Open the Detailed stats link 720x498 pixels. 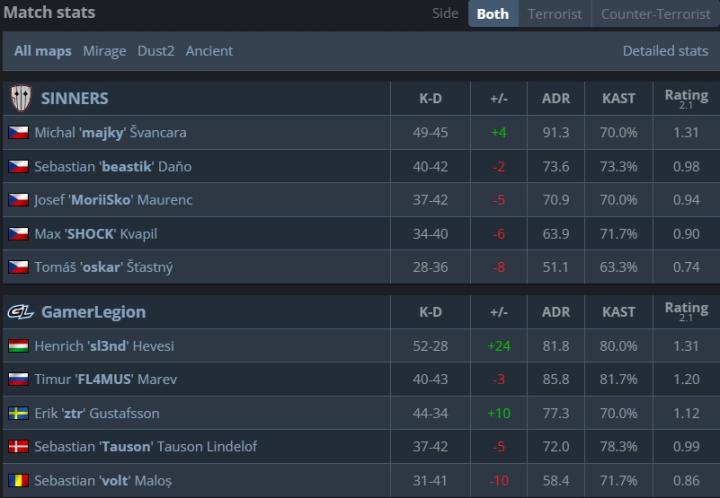[x=665, y=51]
